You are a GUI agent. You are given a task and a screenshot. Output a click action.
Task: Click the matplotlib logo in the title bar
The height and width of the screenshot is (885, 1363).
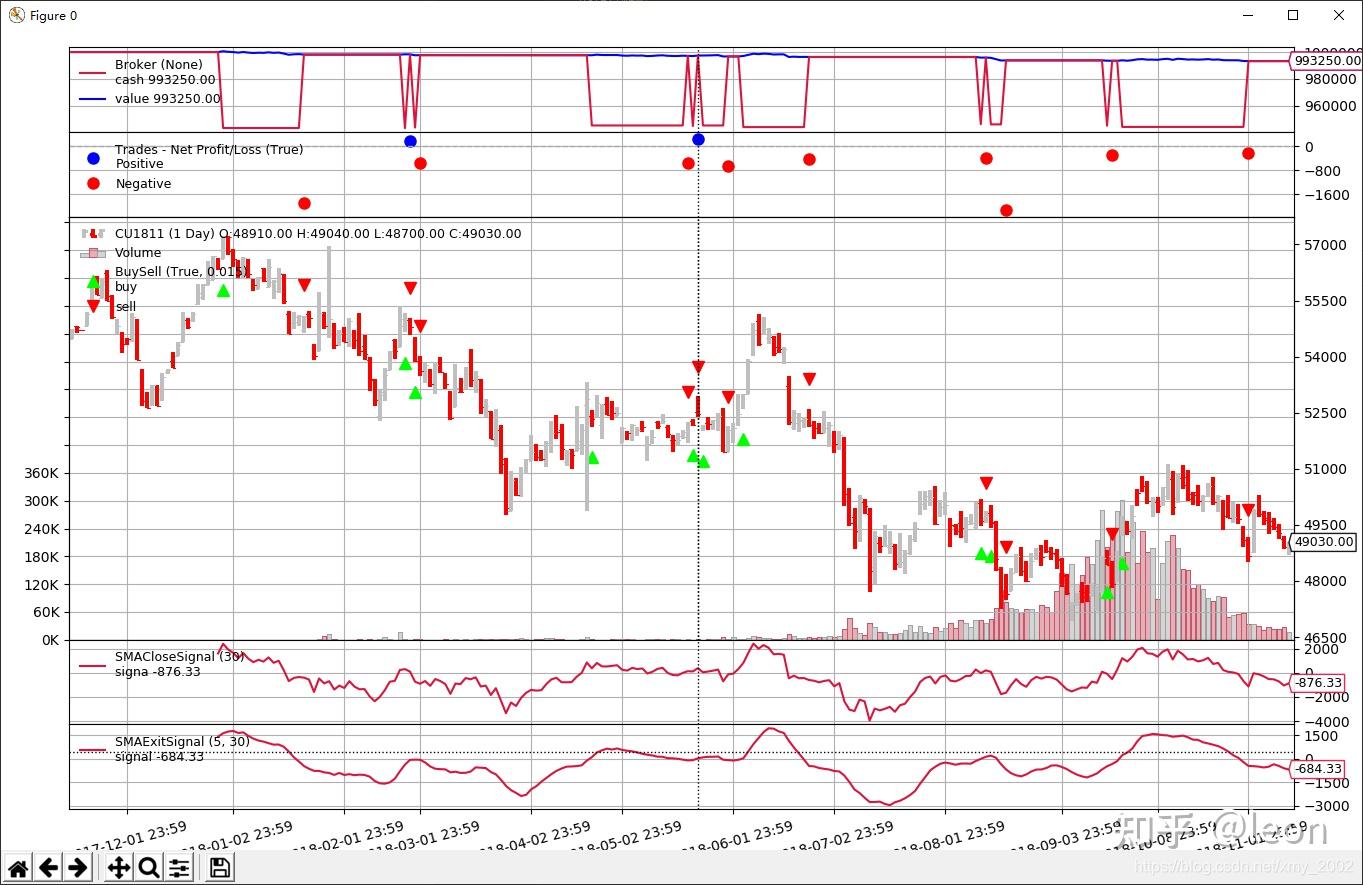point(16,15)
